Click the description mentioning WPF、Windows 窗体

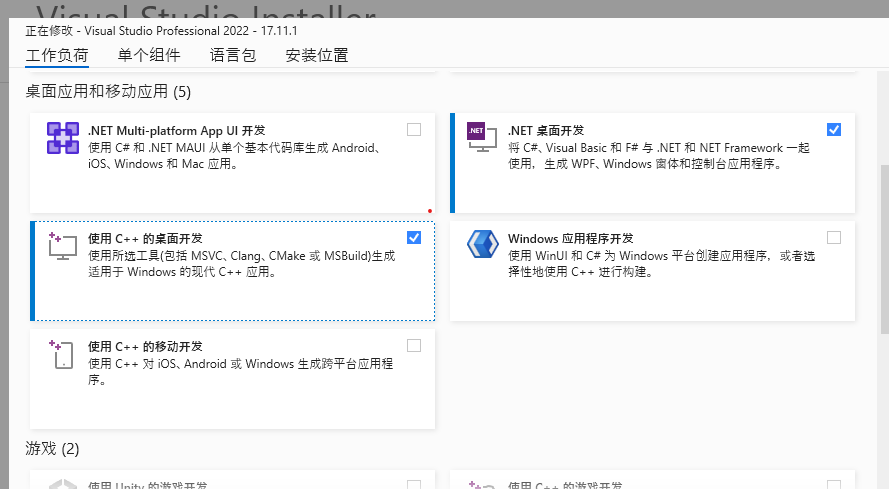coord(659,155)
